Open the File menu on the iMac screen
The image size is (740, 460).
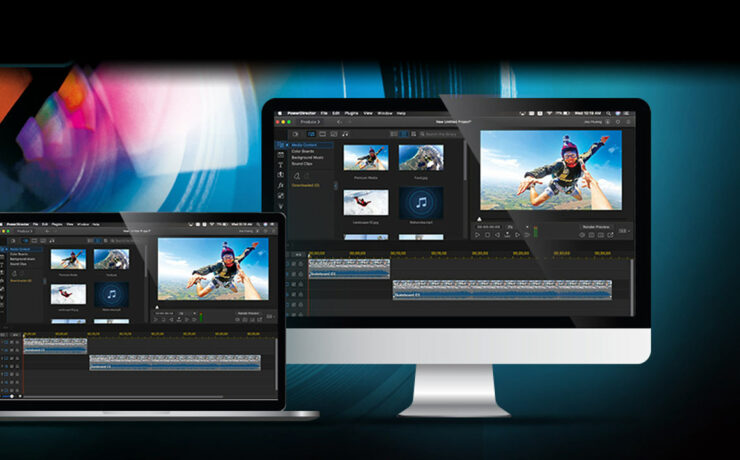[x=324, y=113]
